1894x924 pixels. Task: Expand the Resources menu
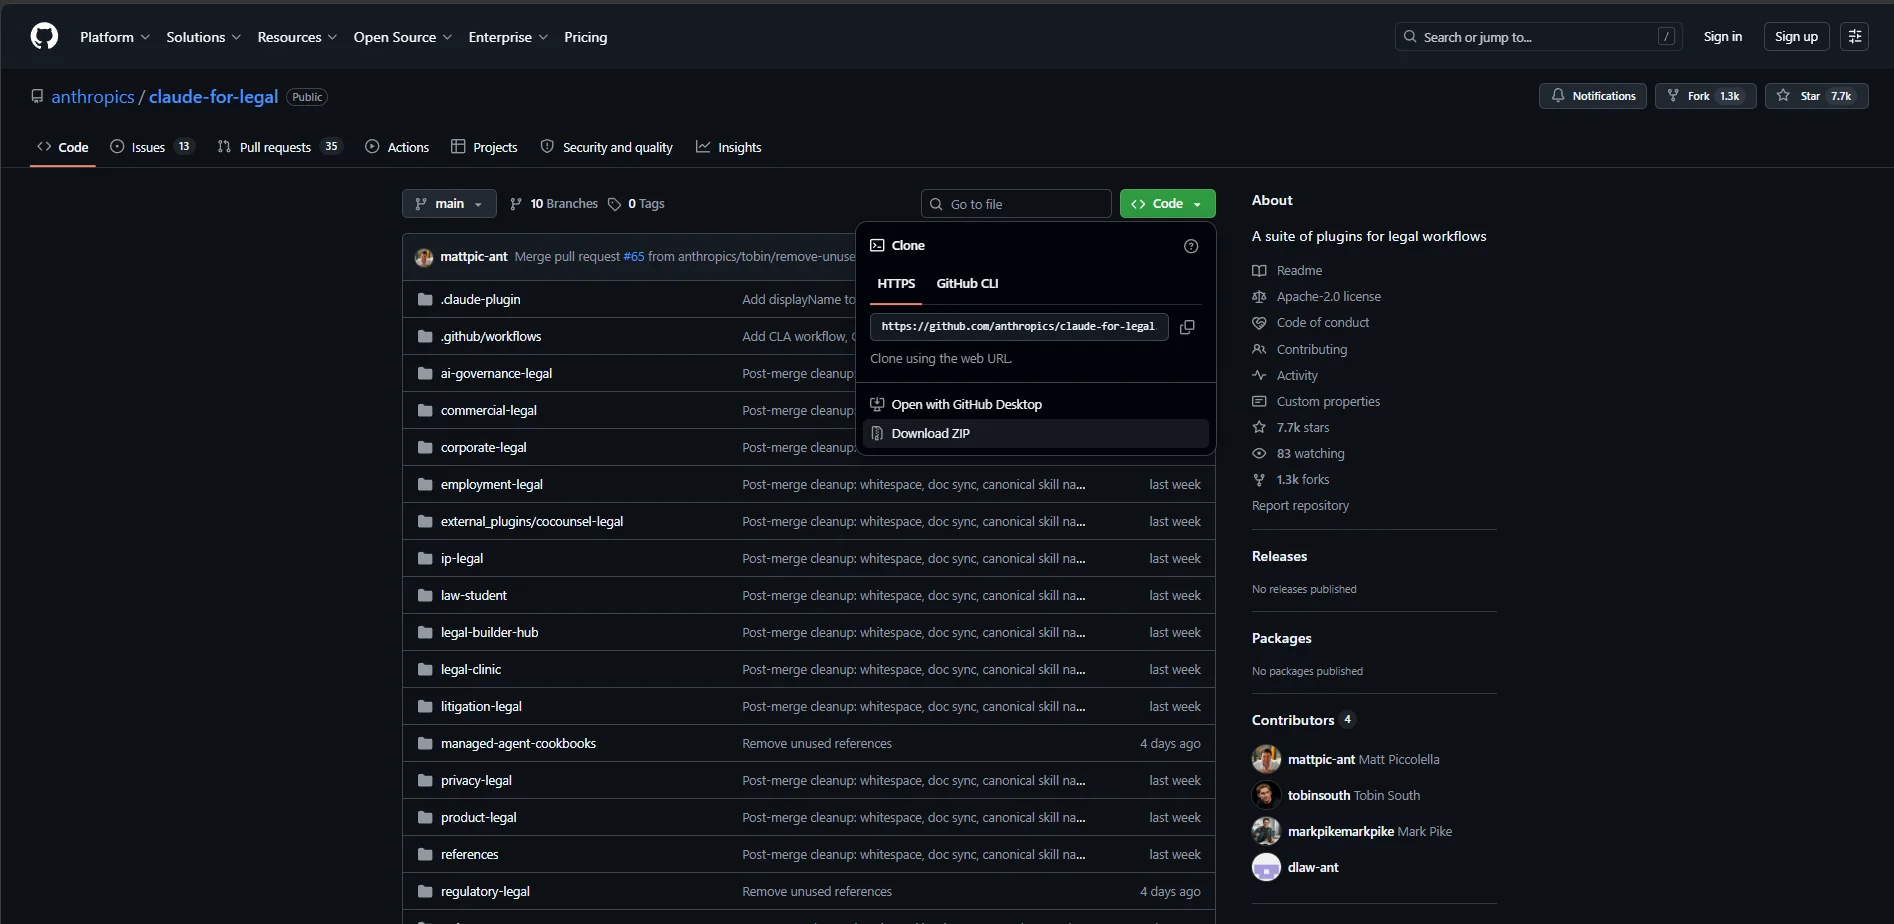pos(297,37)
